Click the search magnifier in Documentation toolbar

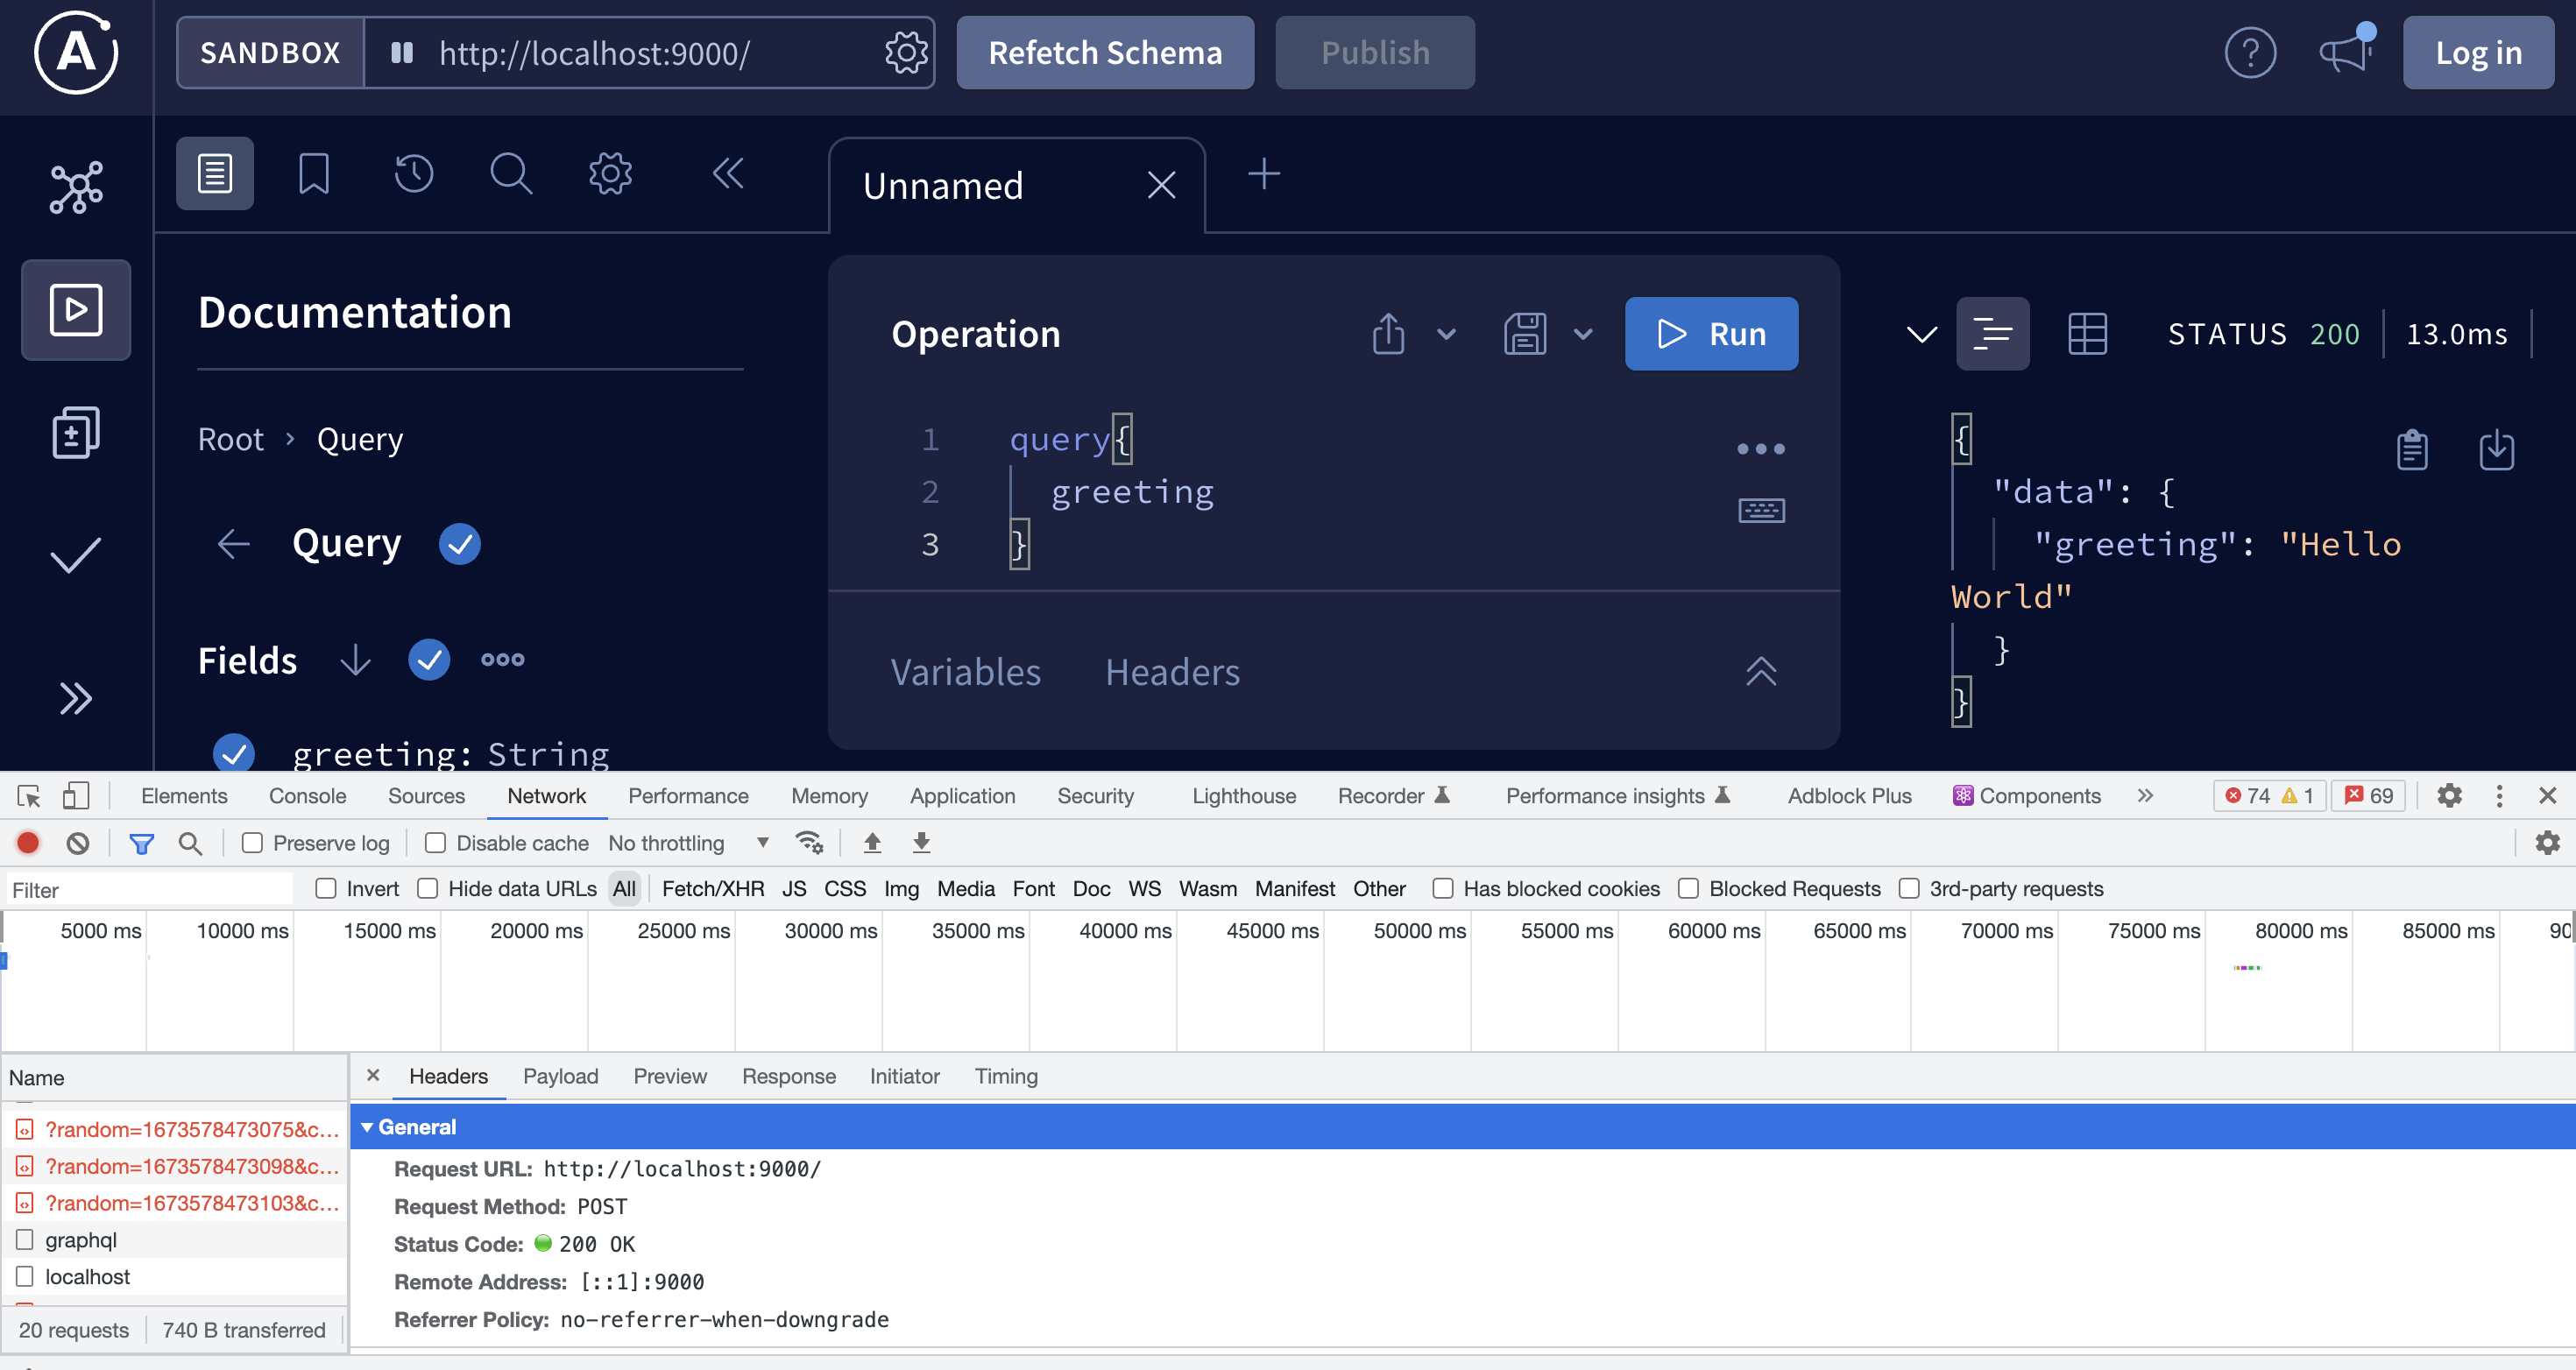click(510, 174)
